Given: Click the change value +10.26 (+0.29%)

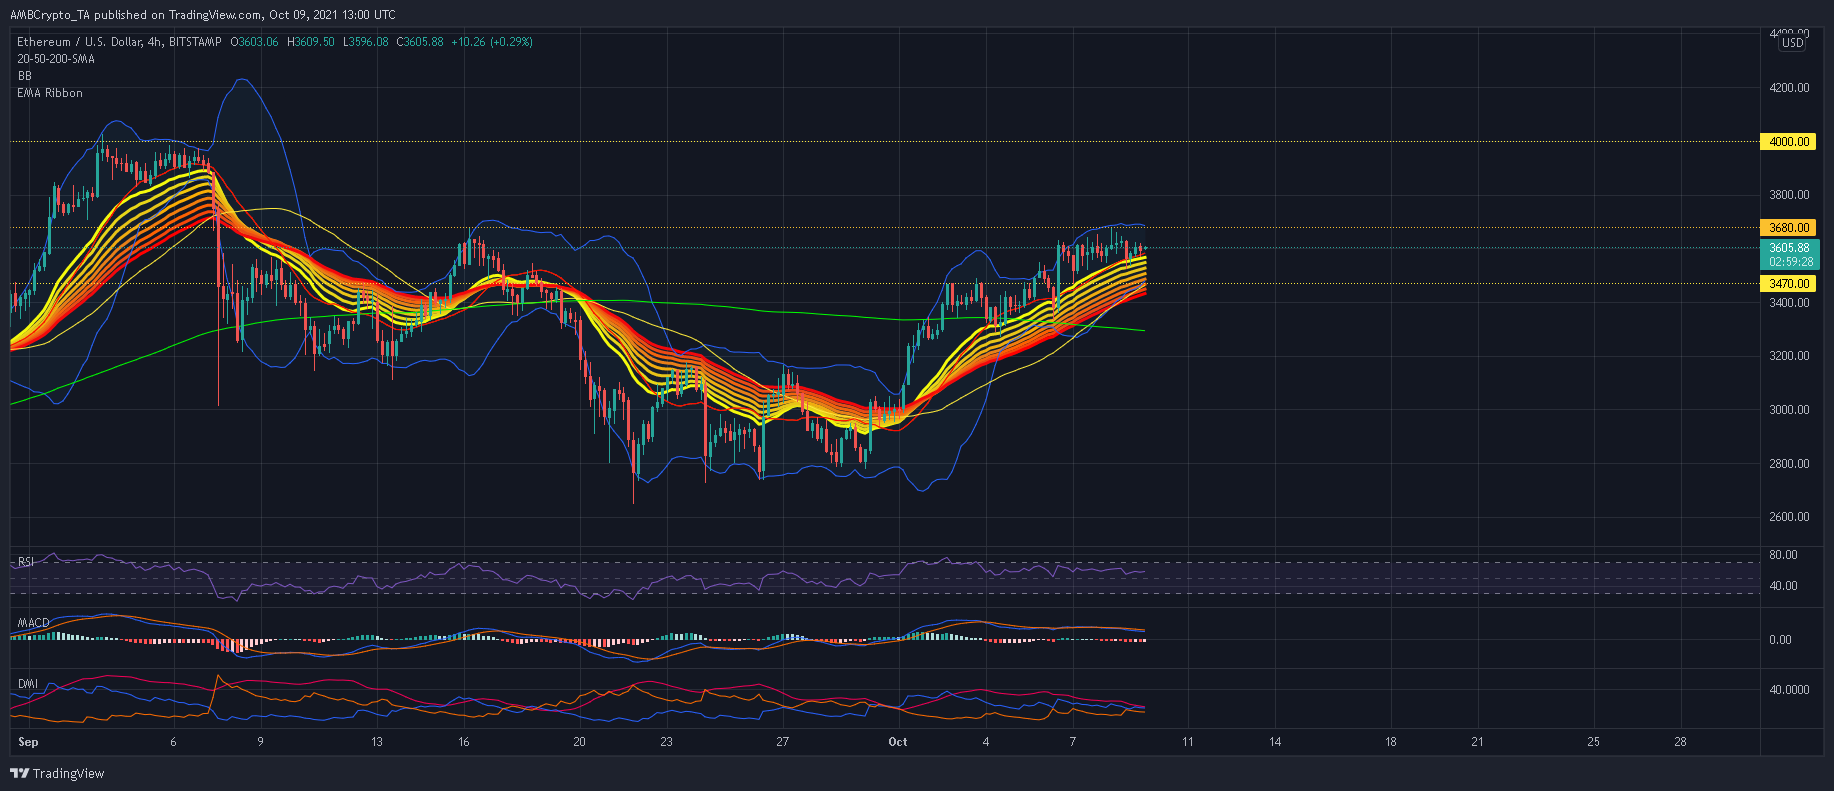Looking at the screenshot, I should 492,42.
